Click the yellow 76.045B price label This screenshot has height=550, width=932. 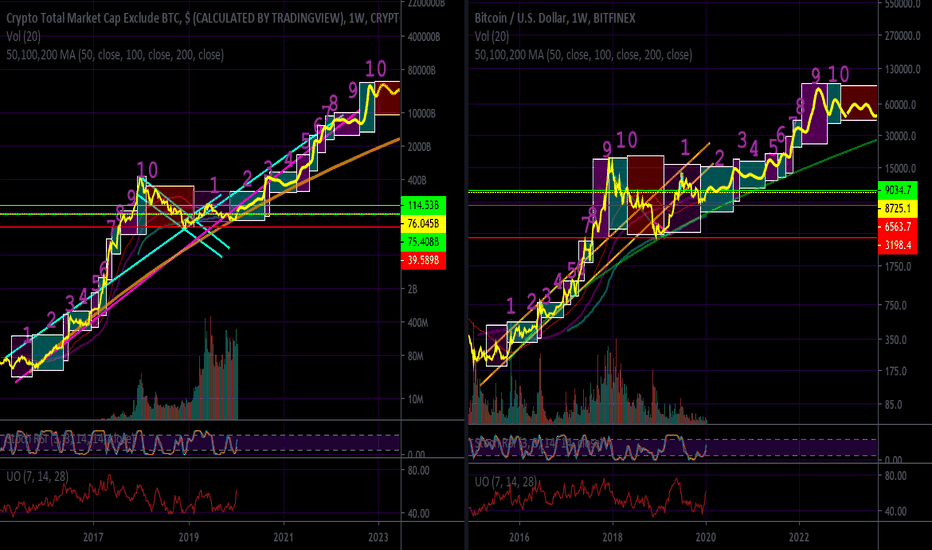pos(423,224)
